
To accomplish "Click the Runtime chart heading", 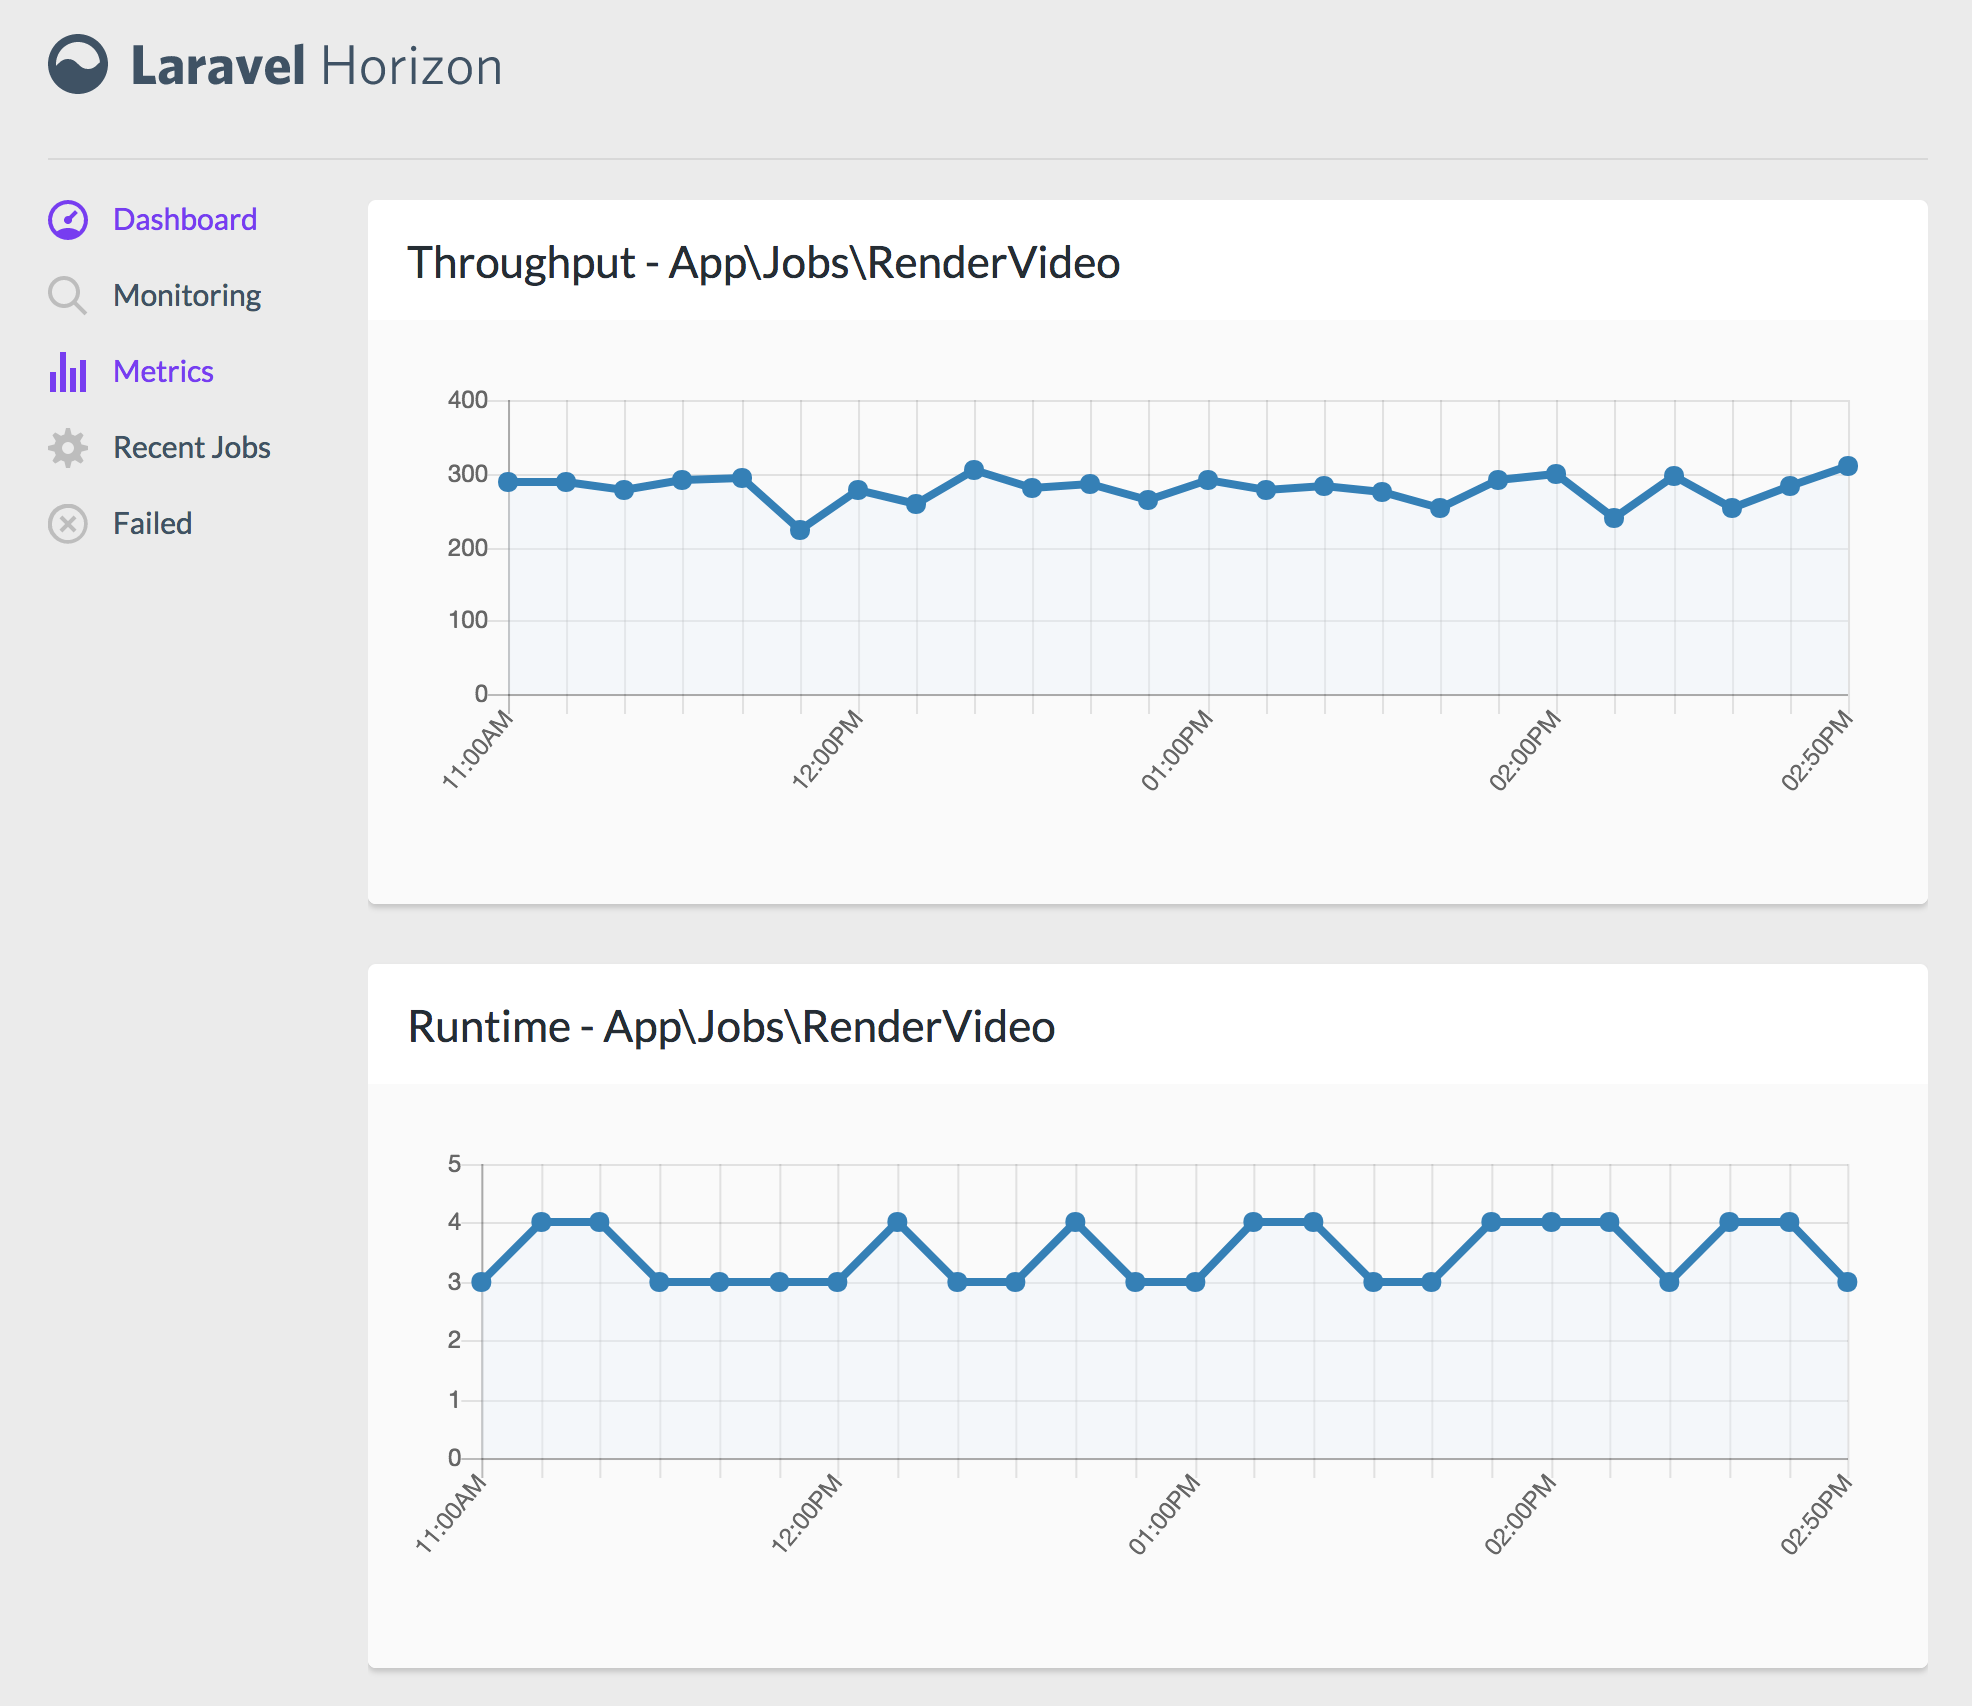I will click(x=731, y=1027).
